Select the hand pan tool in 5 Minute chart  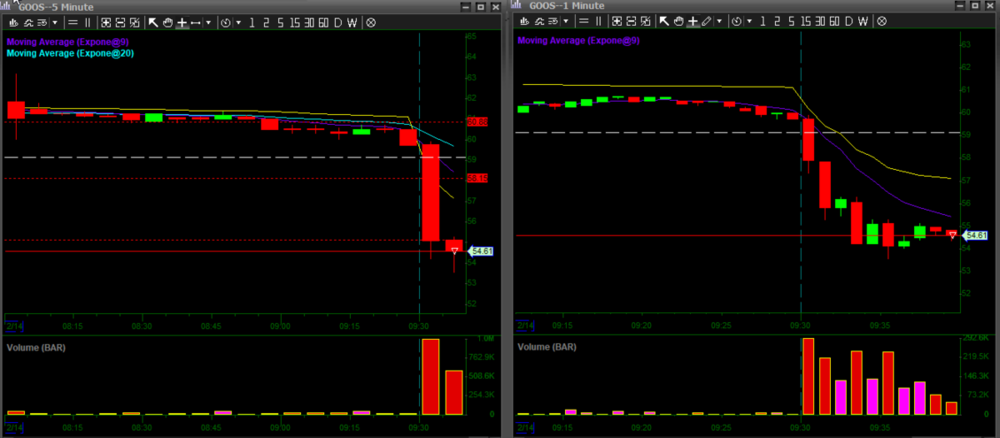[x=167, y=21]
